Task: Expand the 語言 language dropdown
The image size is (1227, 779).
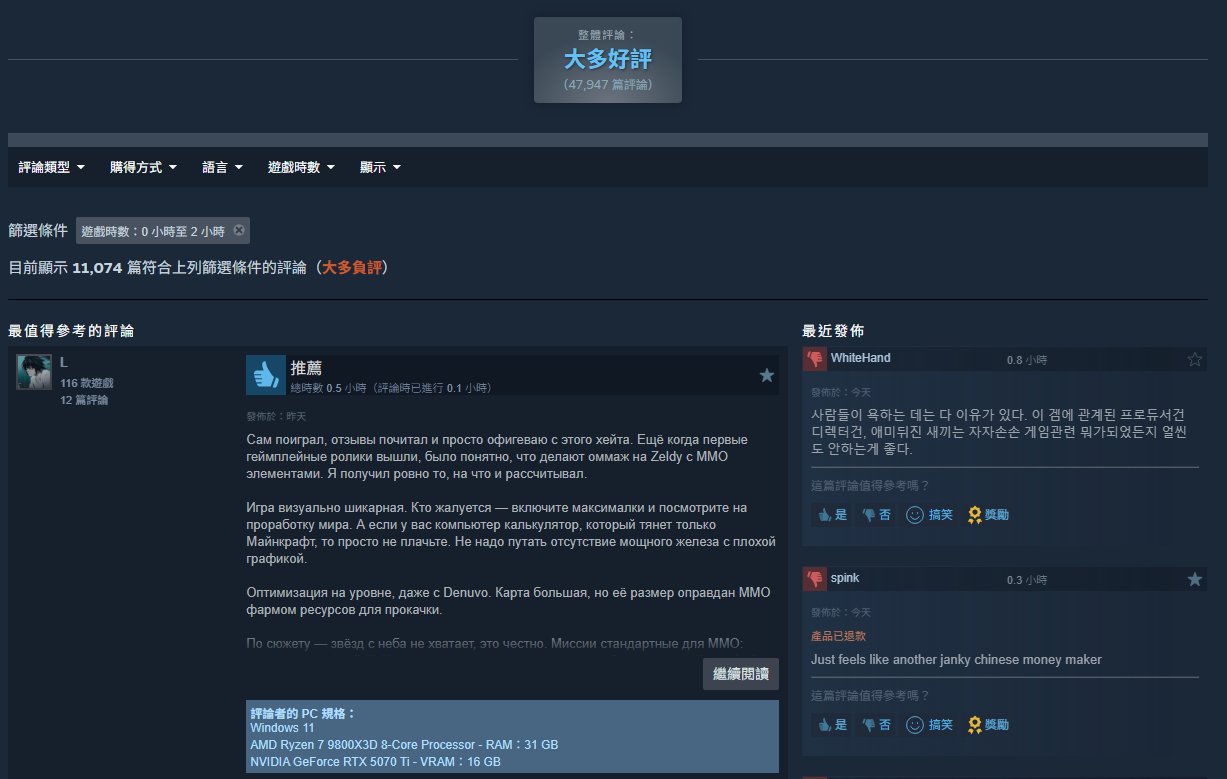Action: tap(222, 167)
